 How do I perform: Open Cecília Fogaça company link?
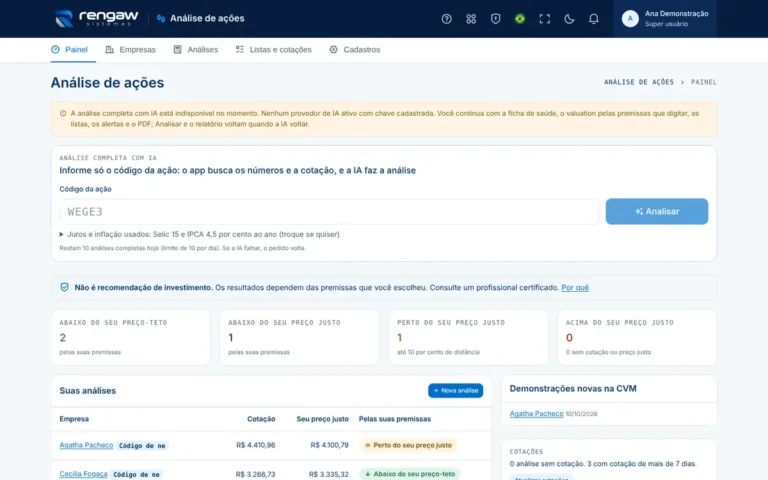tap(83, 474)
